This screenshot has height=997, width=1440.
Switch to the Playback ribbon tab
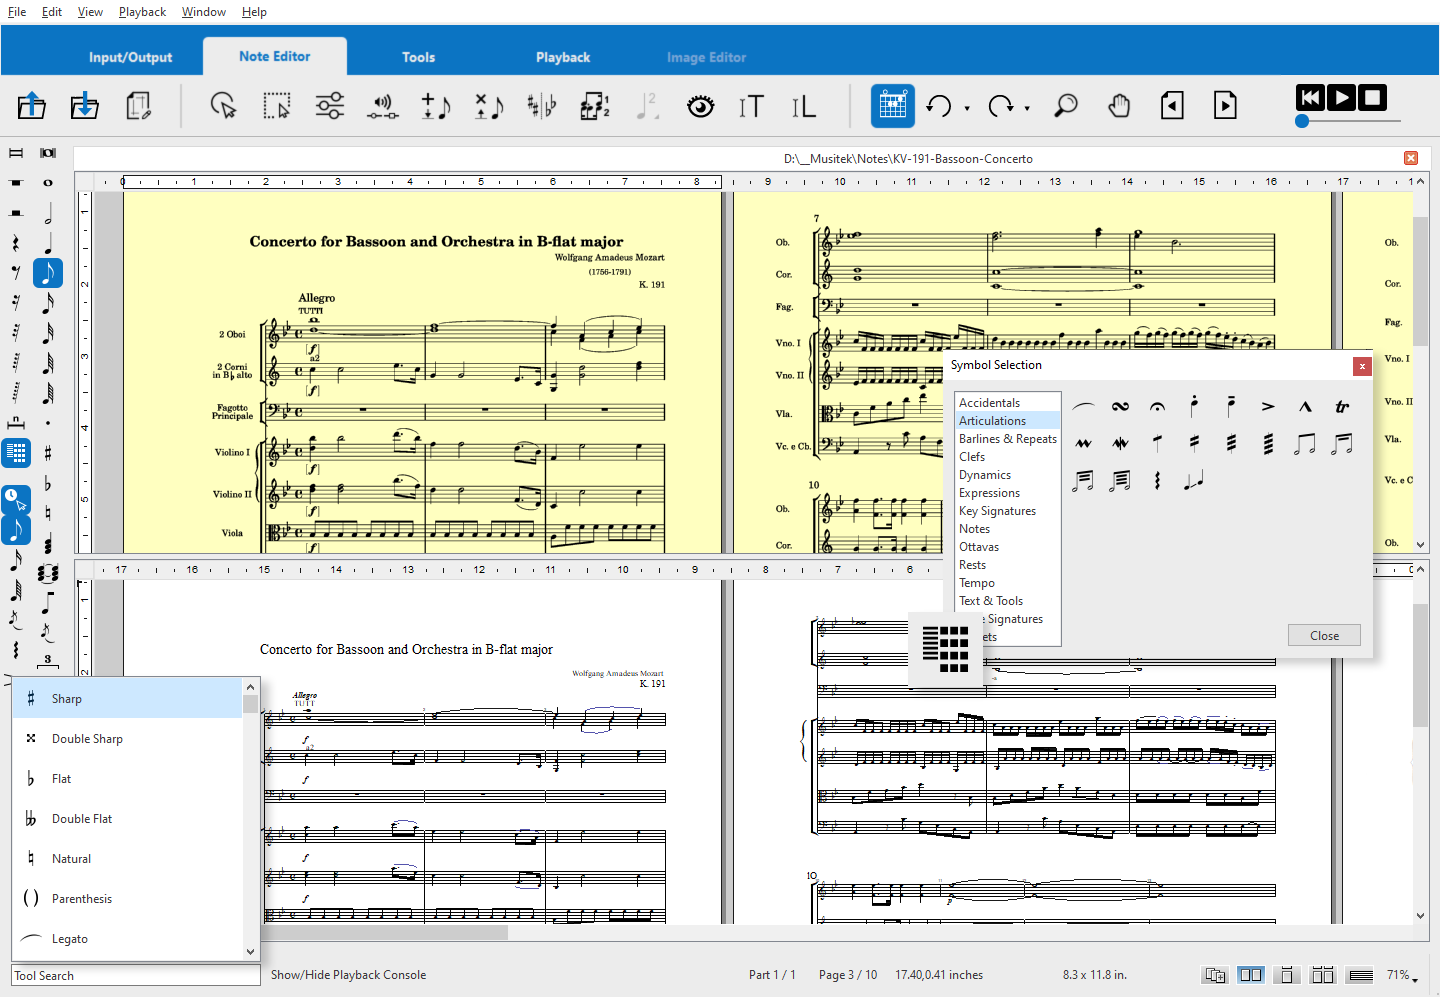pyautogui.click(x=563, y=57)
